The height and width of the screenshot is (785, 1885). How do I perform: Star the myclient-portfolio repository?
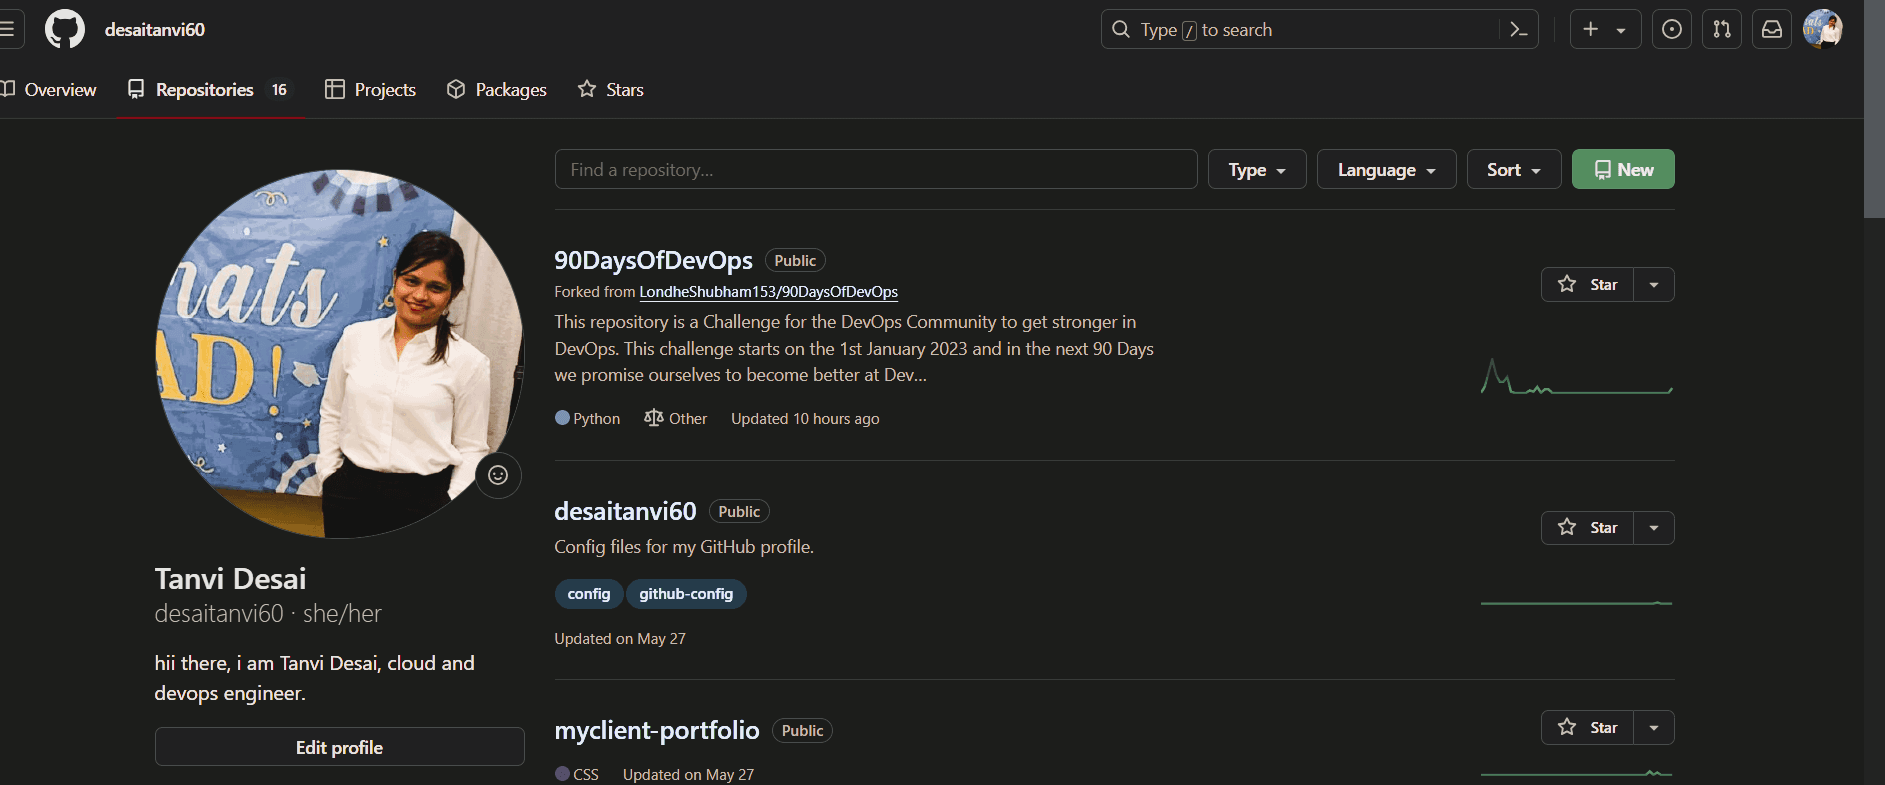pyautogui.click(x=1587, y=728)
